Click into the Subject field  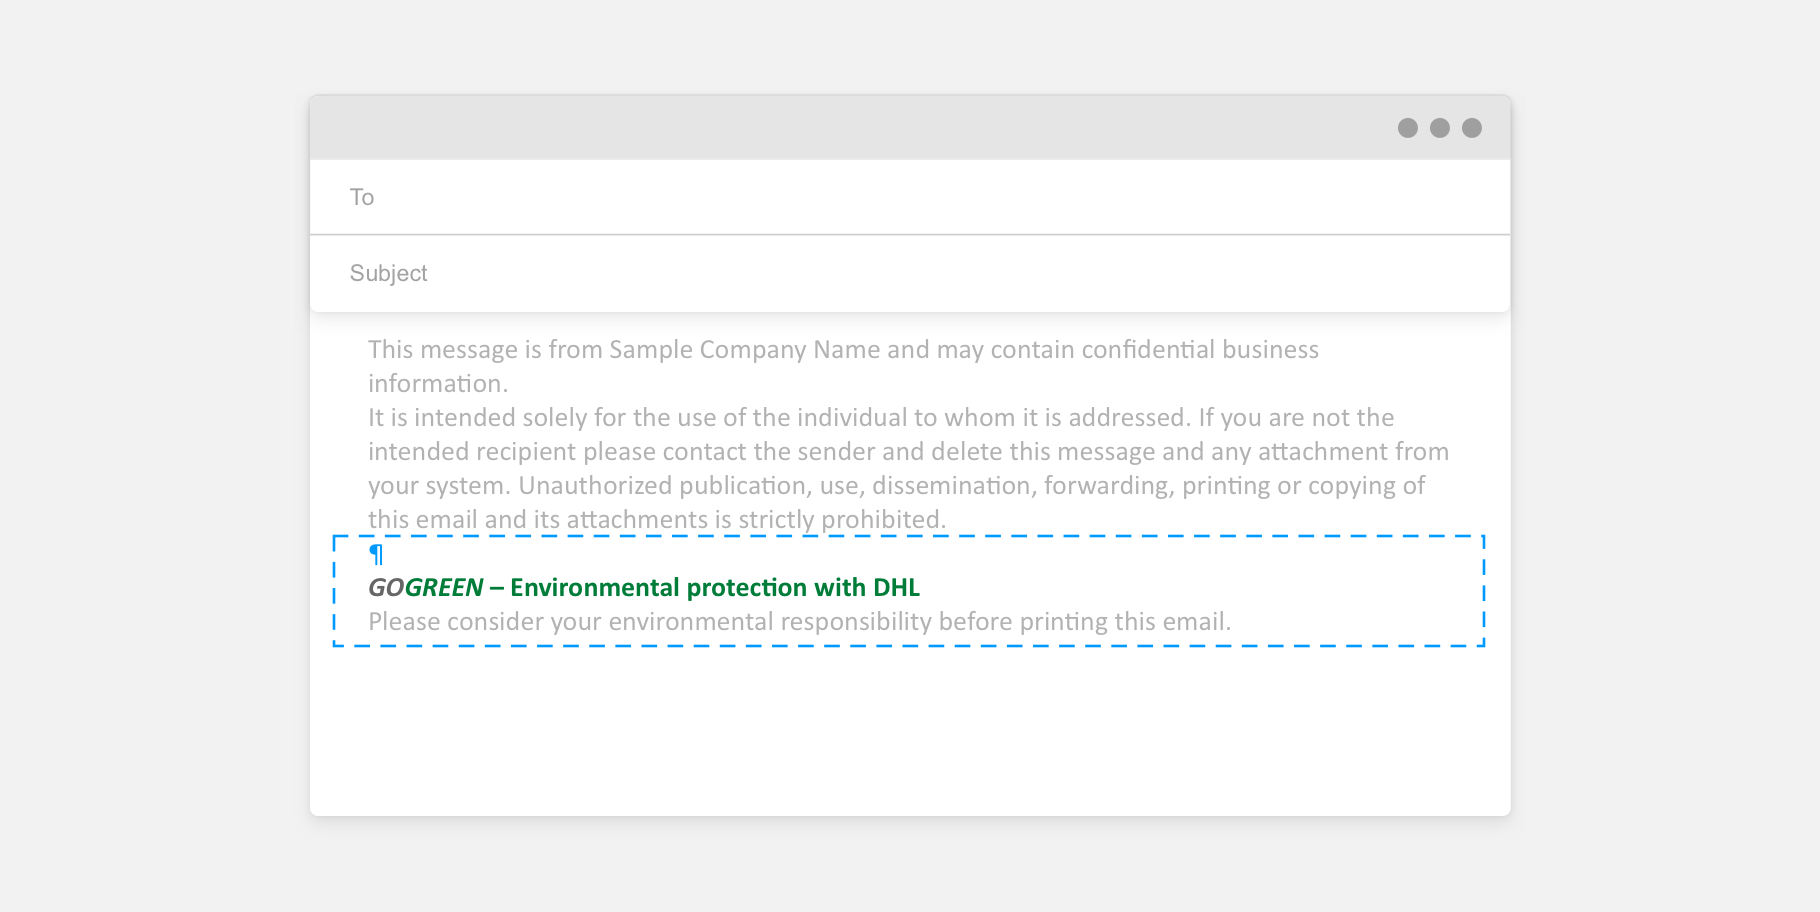pos(900,273)
